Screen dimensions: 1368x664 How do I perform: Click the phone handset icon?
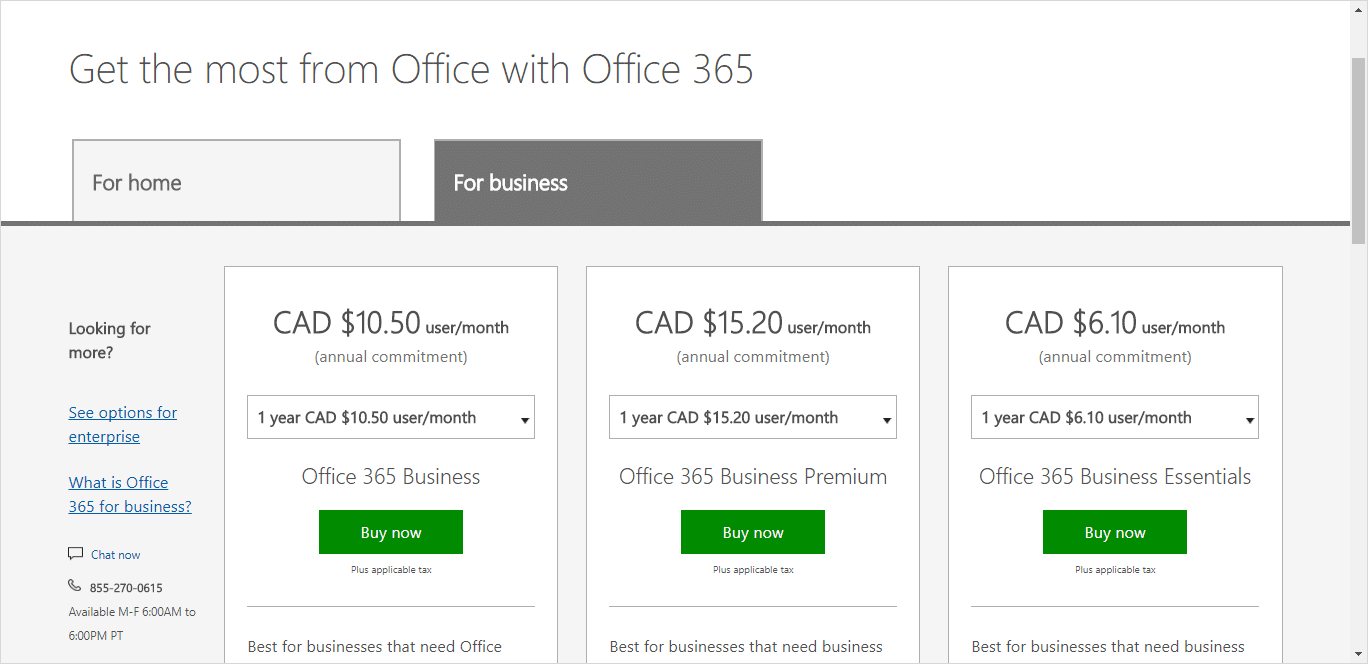[x=75, y=586]
